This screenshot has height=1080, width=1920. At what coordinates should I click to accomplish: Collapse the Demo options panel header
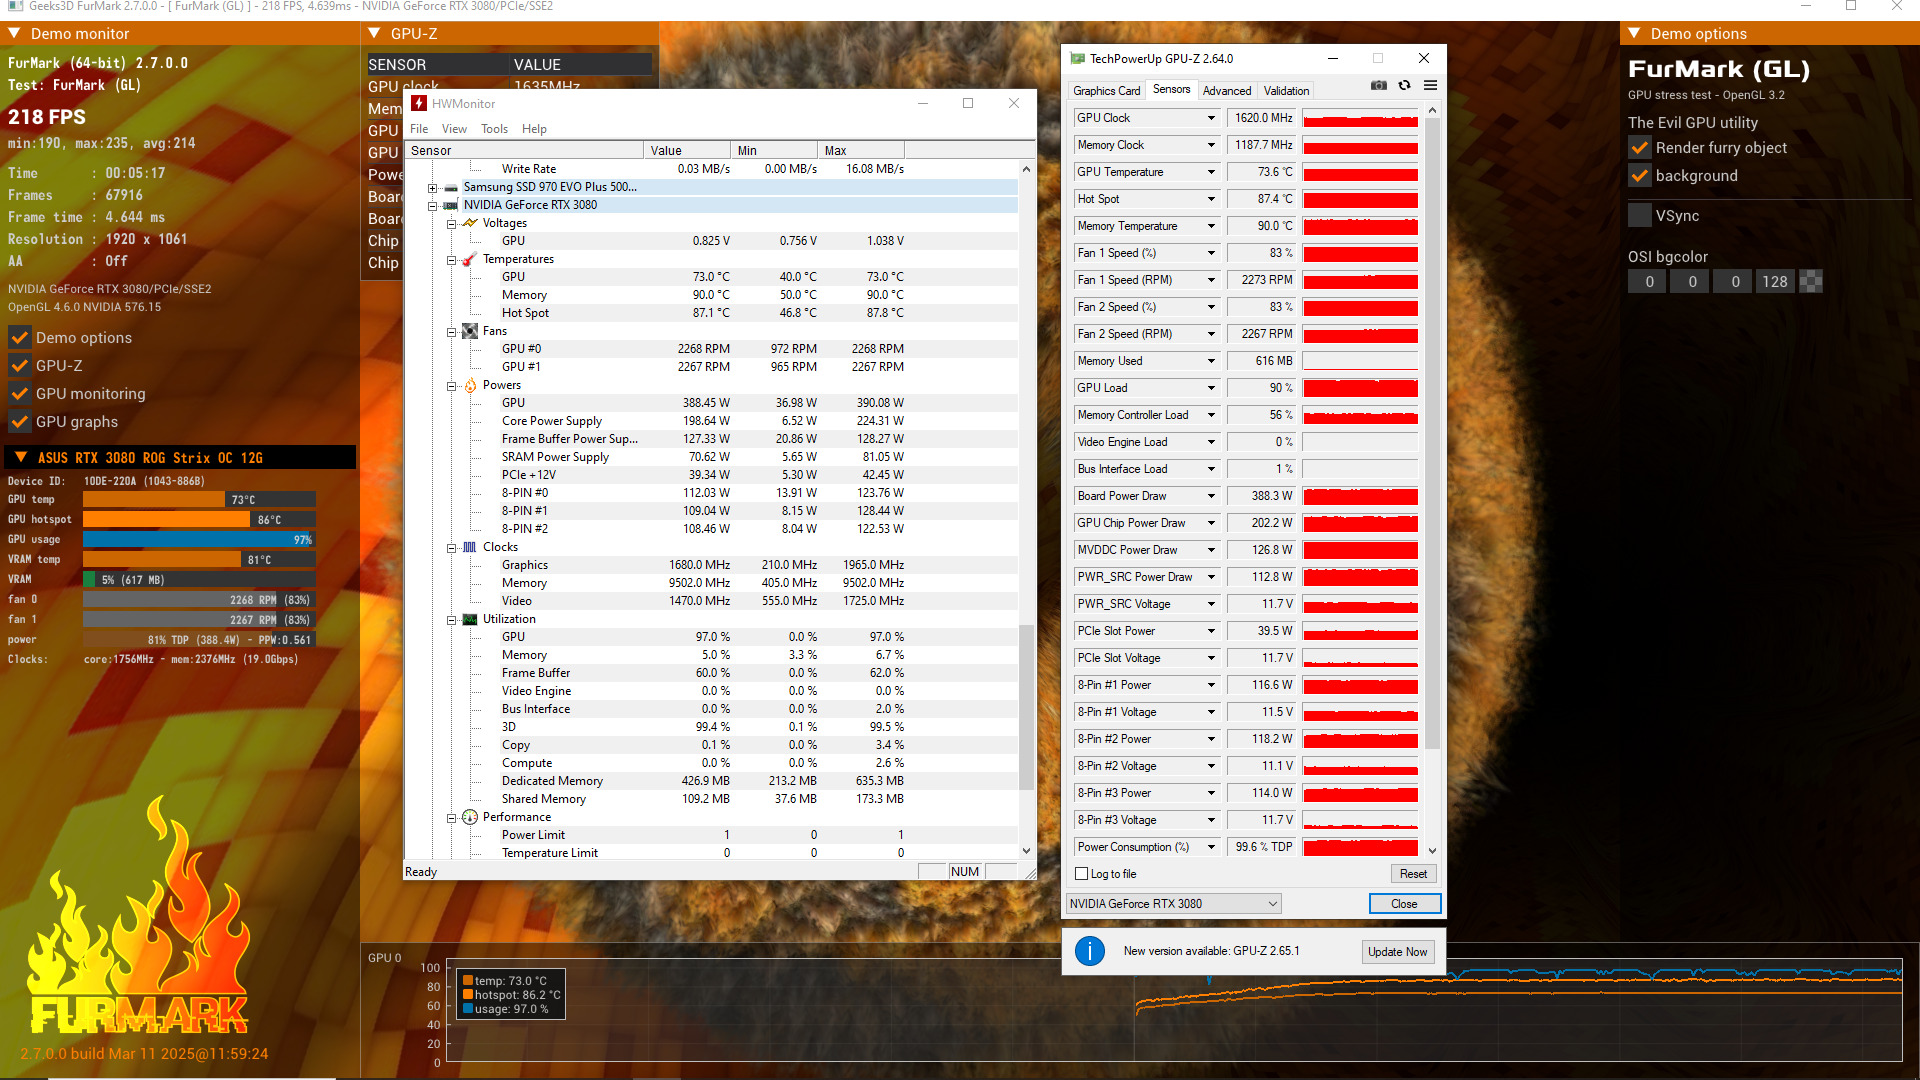[1634, 33]
